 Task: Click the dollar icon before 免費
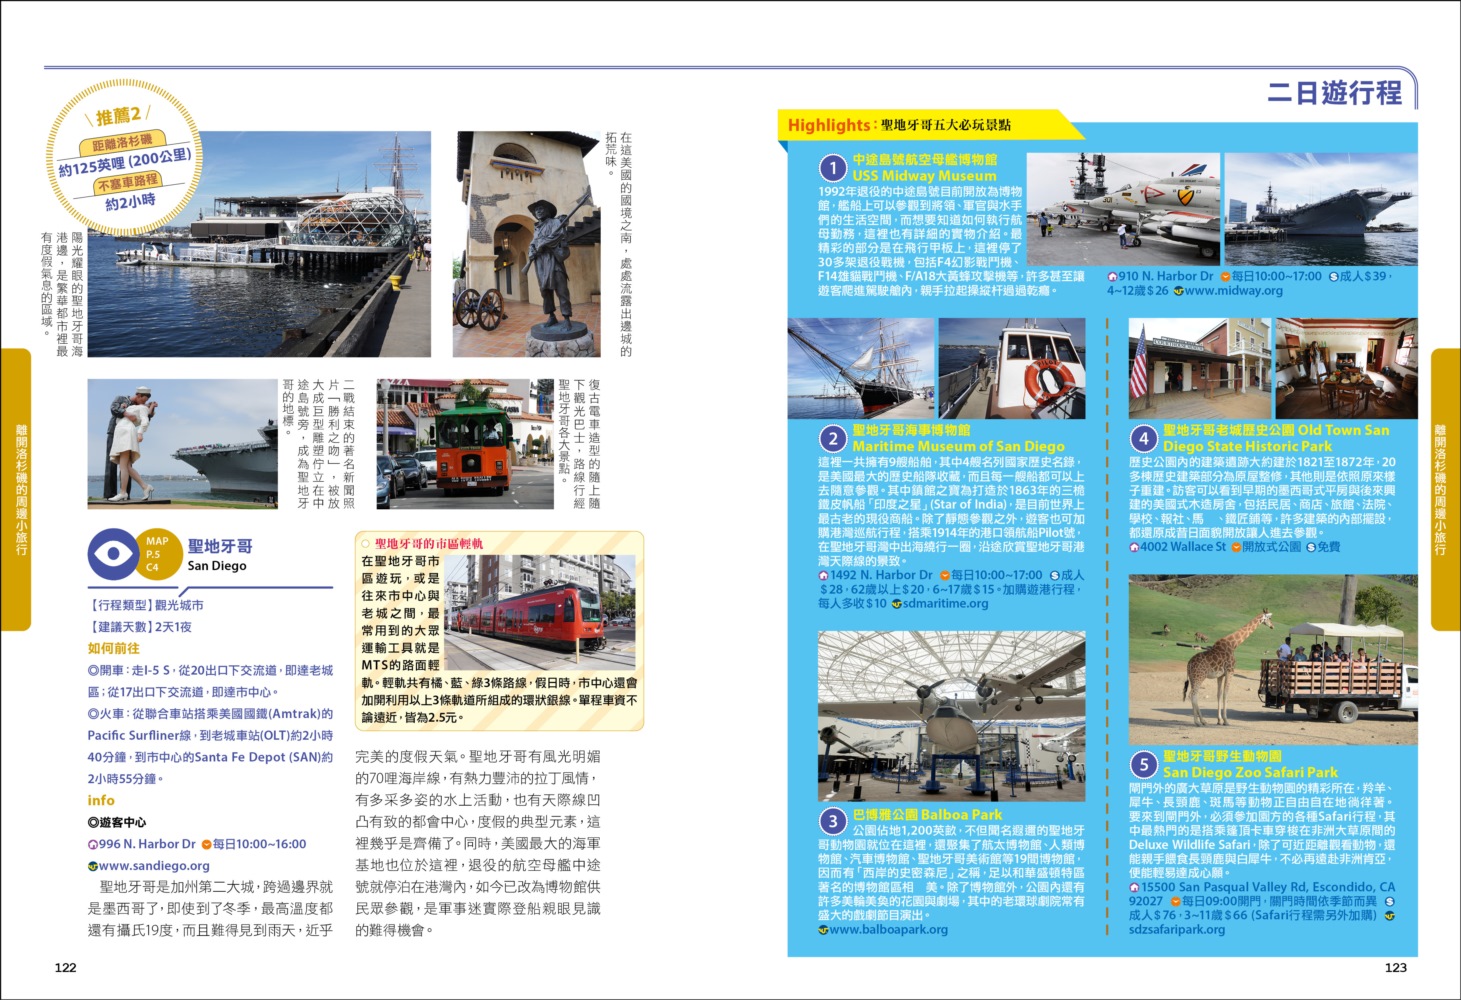pyautogui.click(x=1311, y=548)
